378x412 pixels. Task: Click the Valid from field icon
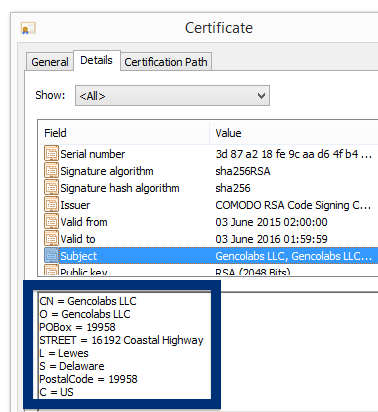pos(51,222)
